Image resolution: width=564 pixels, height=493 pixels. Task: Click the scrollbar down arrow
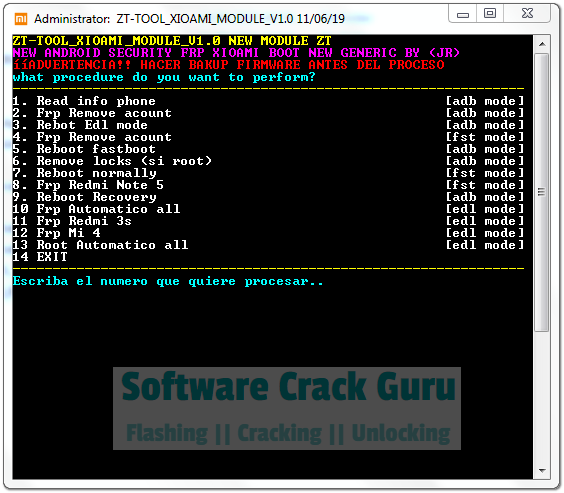[542, 470]
